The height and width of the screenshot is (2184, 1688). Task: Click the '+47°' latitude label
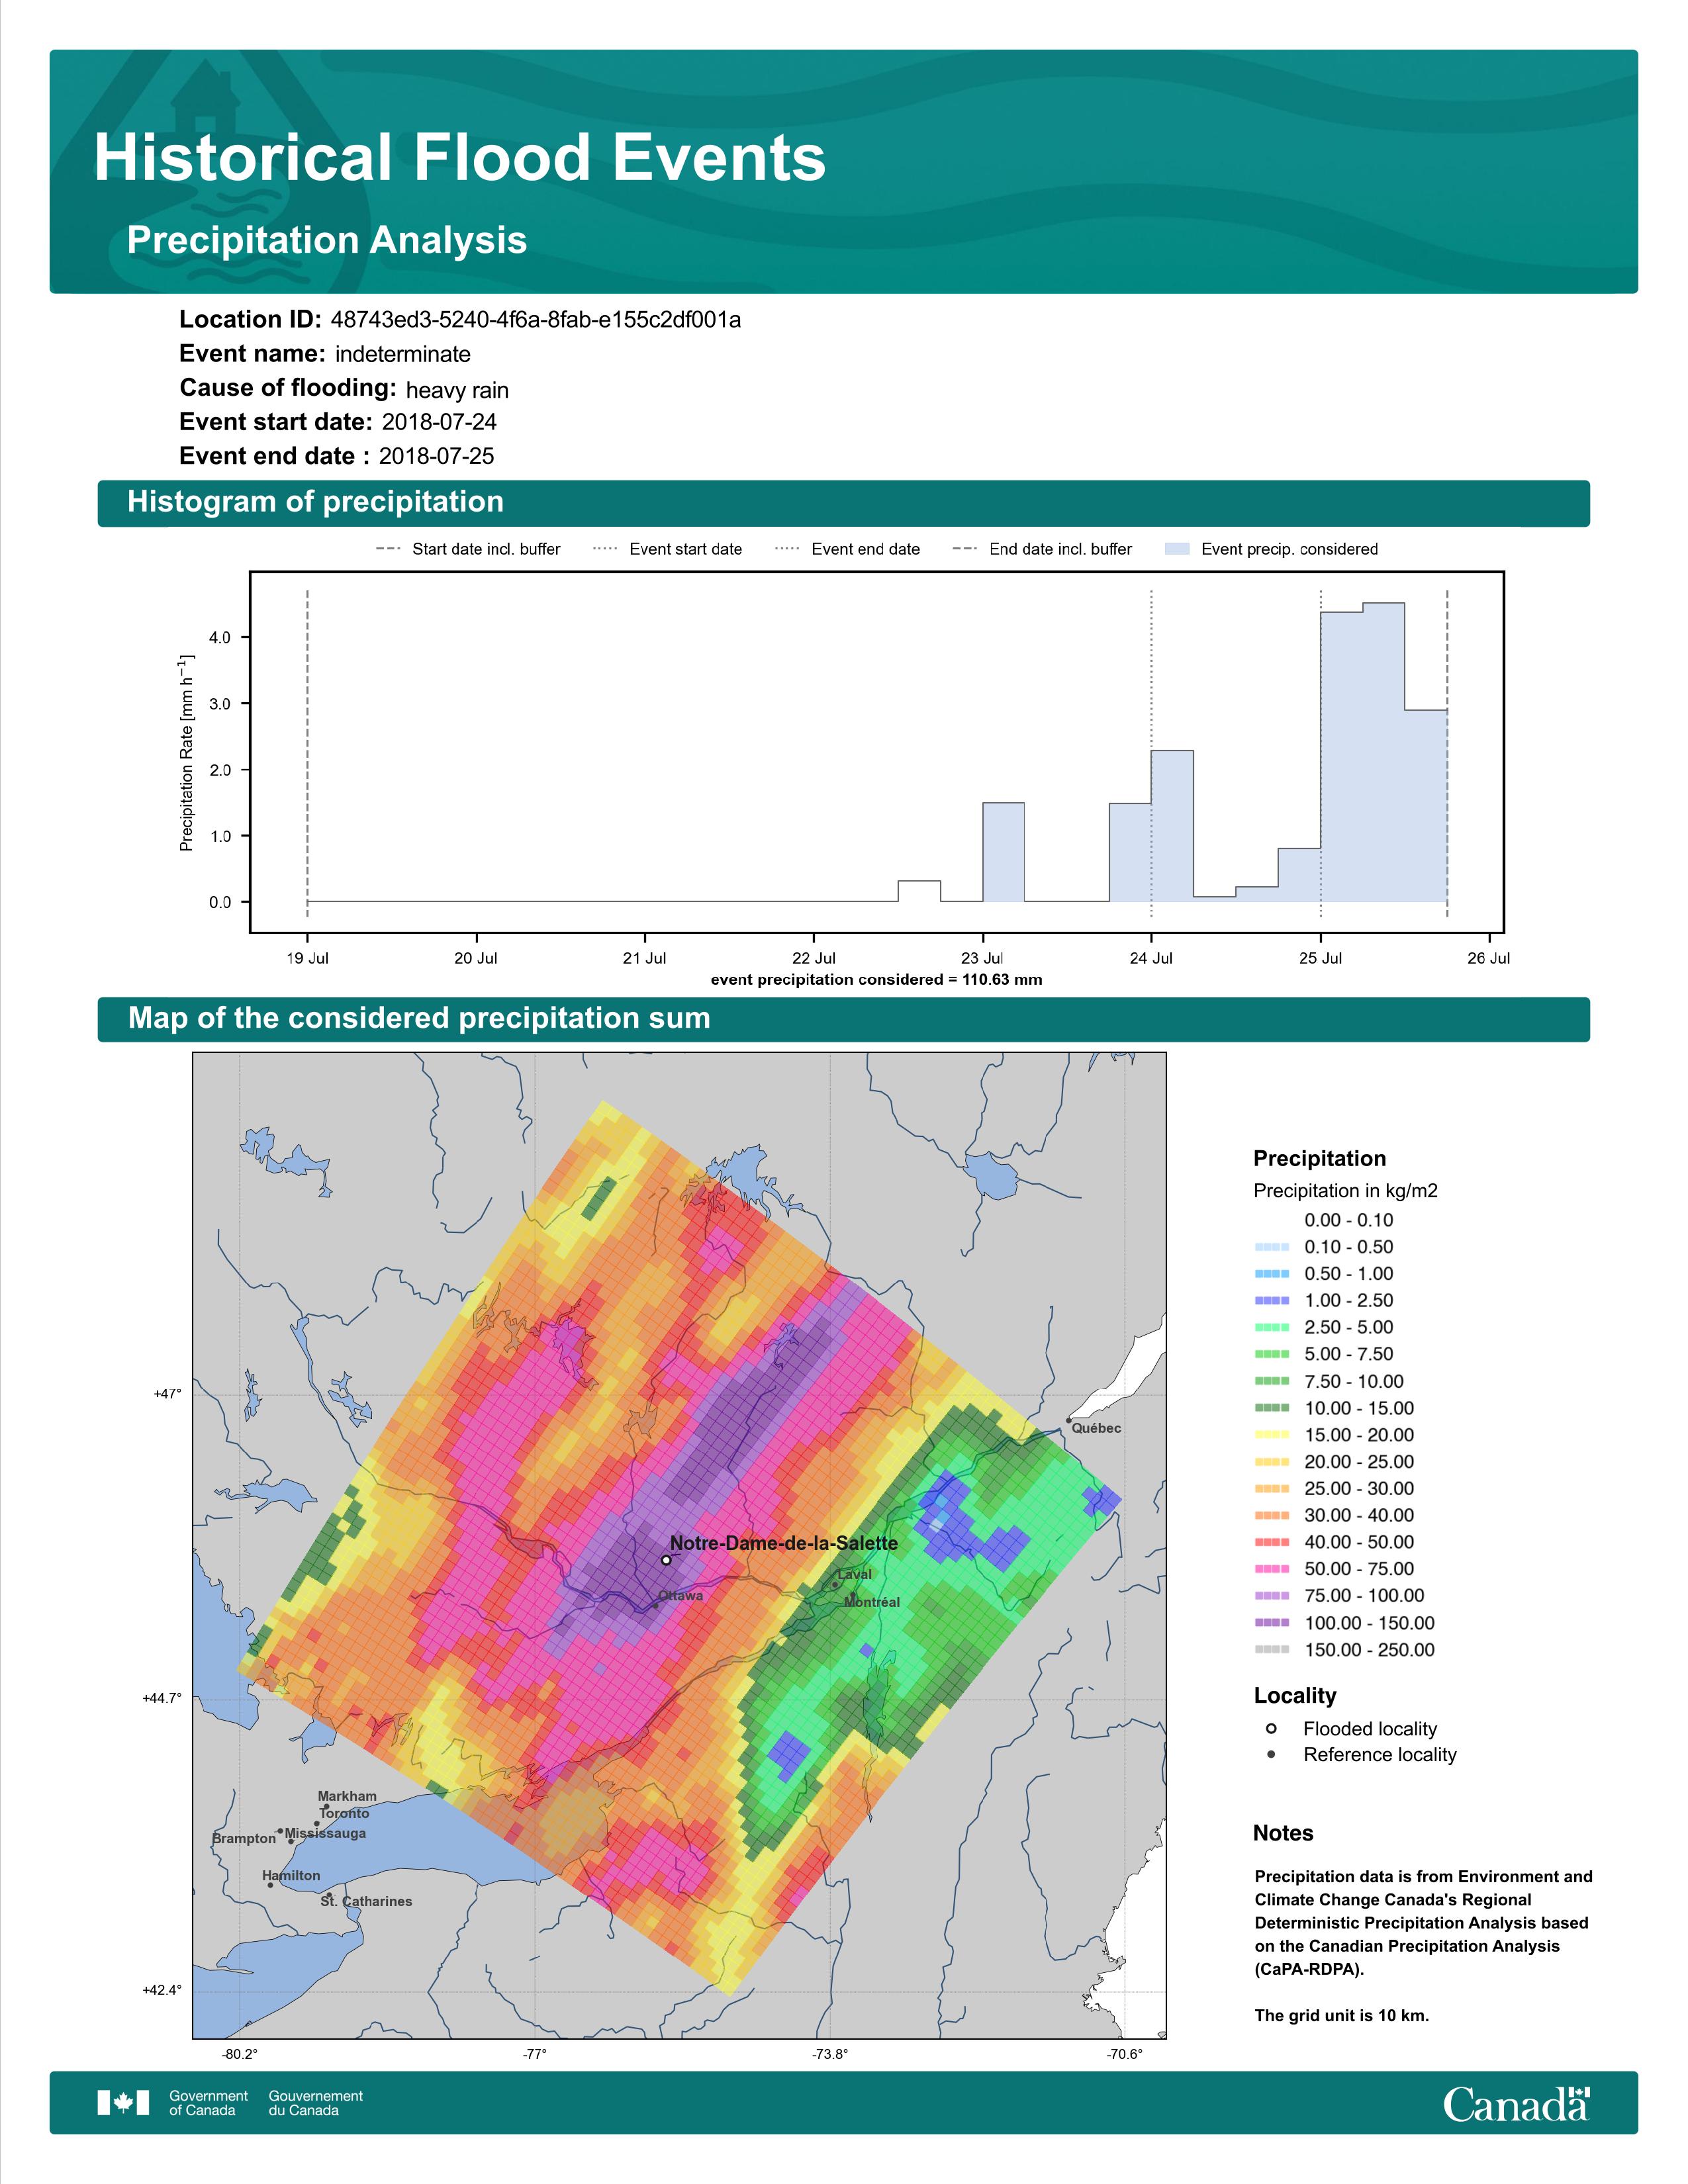pyautogui.click(x=167, y=1394)
